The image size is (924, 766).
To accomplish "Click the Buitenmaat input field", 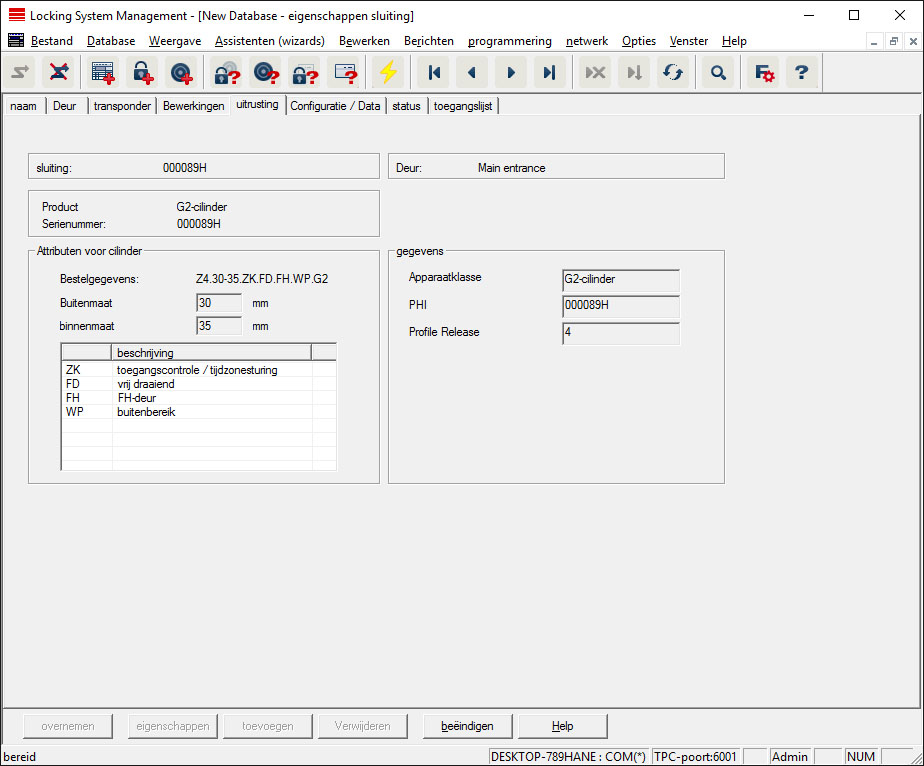I will point(219,303).
